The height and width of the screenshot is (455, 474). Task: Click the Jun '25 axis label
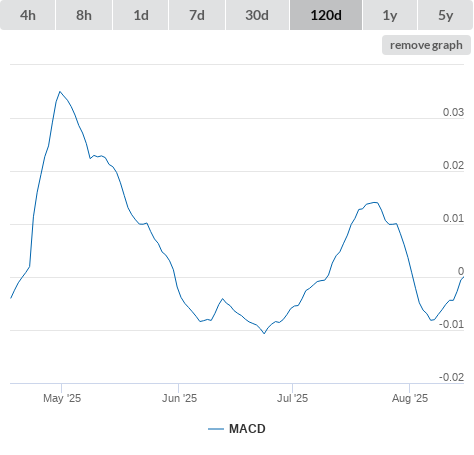179,398
